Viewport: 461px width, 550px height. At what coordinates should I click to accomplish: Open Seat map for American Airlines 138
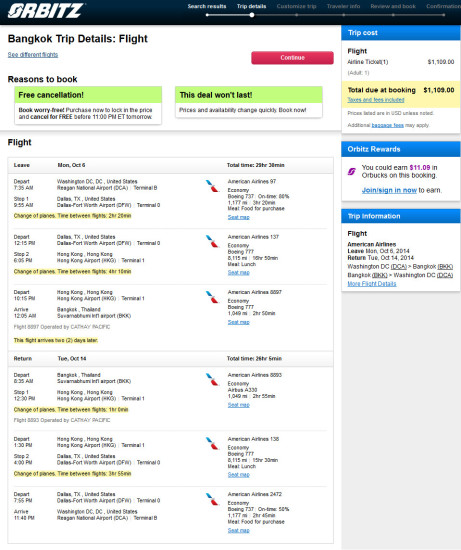click(239, 475)
